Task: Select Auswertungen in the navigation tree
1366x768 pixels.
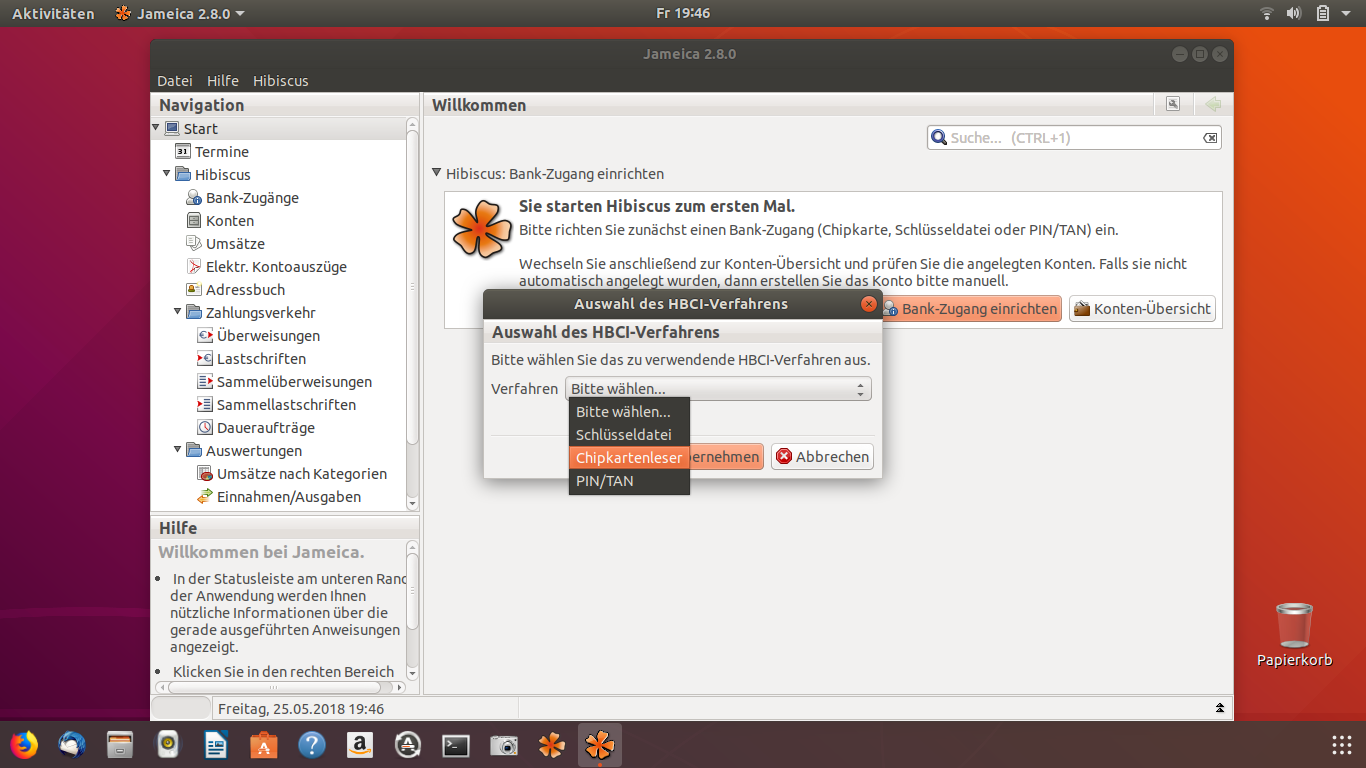Action: (254, 451)
